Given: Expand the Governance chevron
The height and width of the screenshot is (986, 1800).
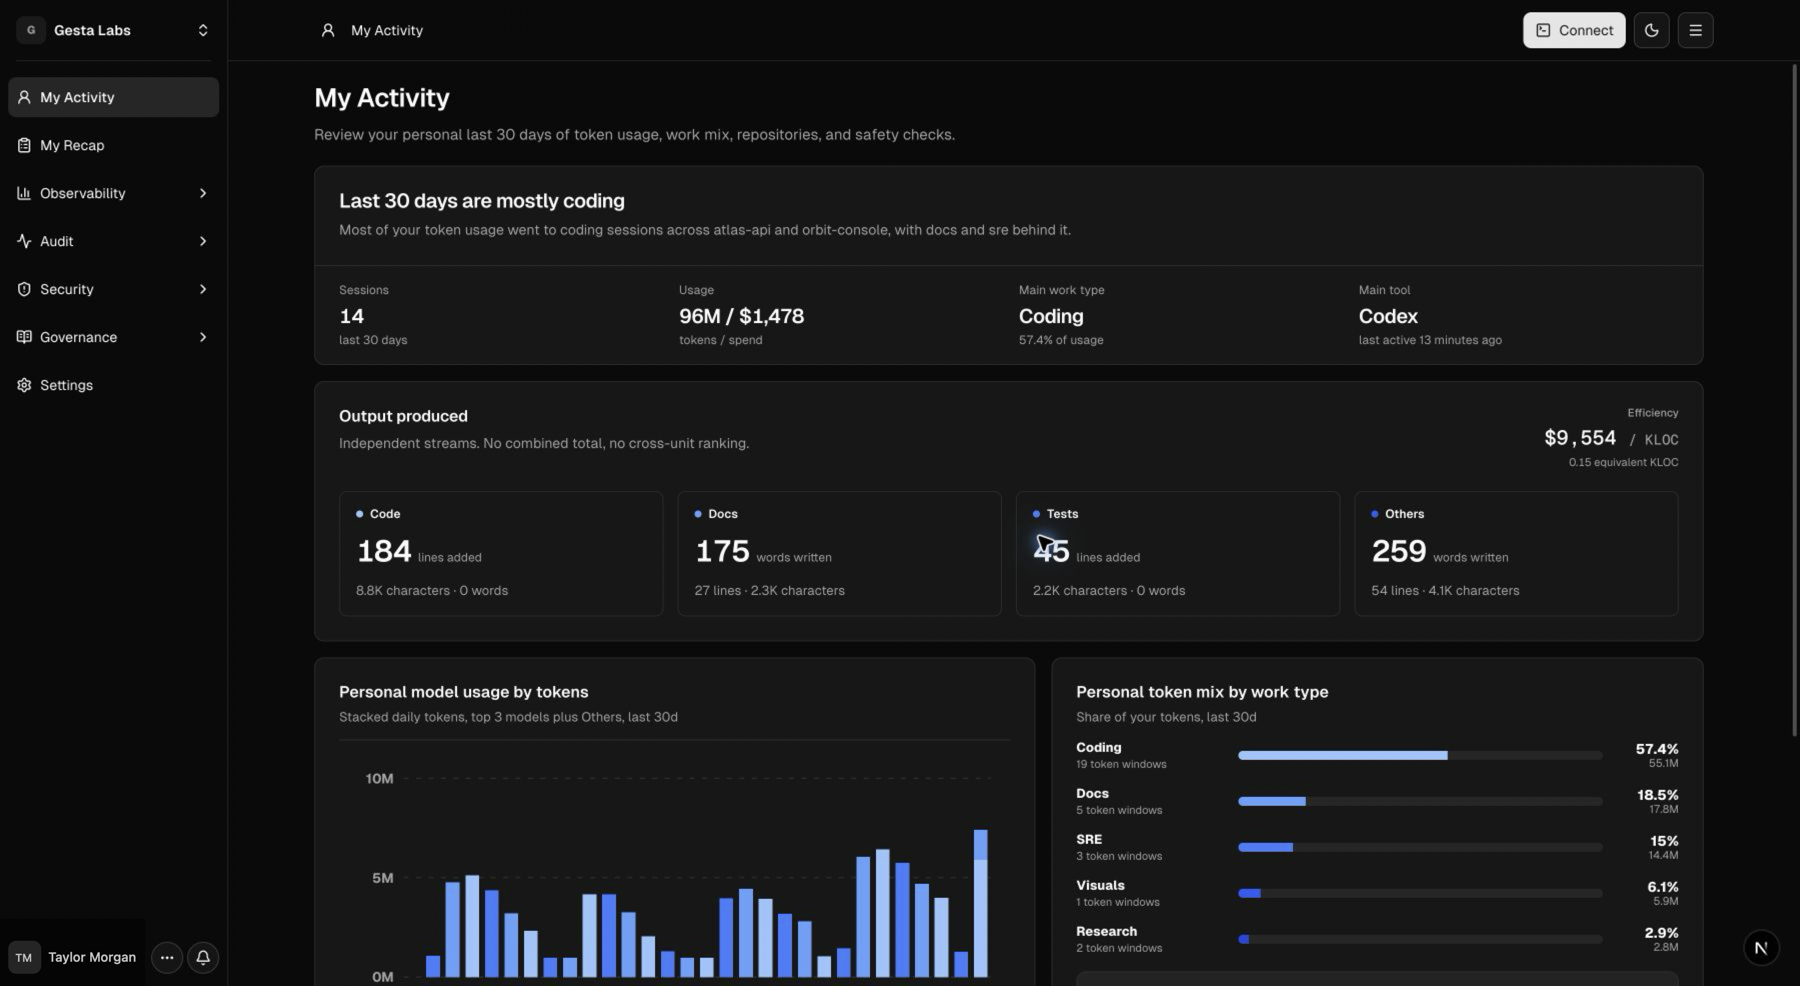Looking at the screenshot, I should click(x=203, y=337).
